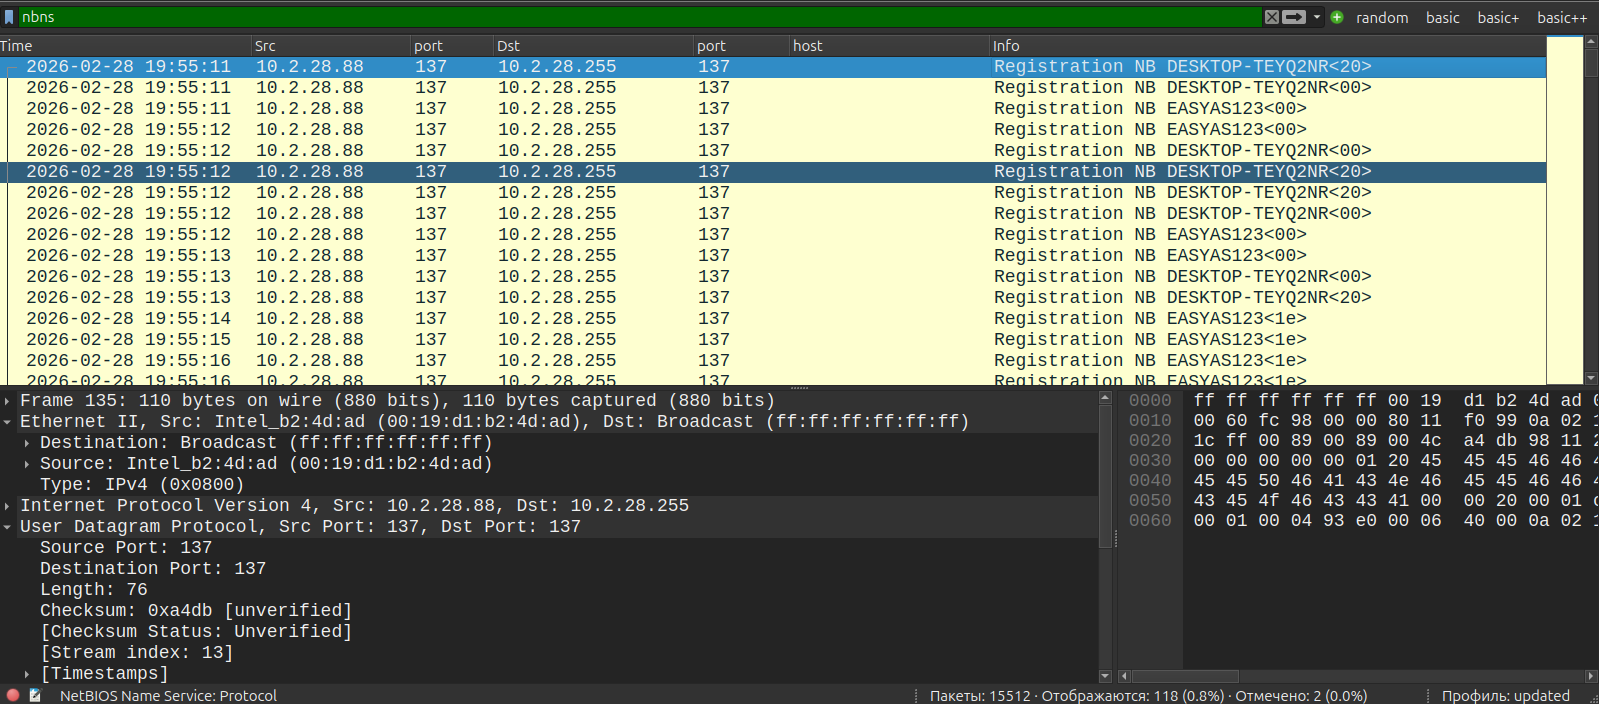Expand Internet Protocol Version 4 node
The height and width of the screenshot is (704, 1599).
click(8, 506)
